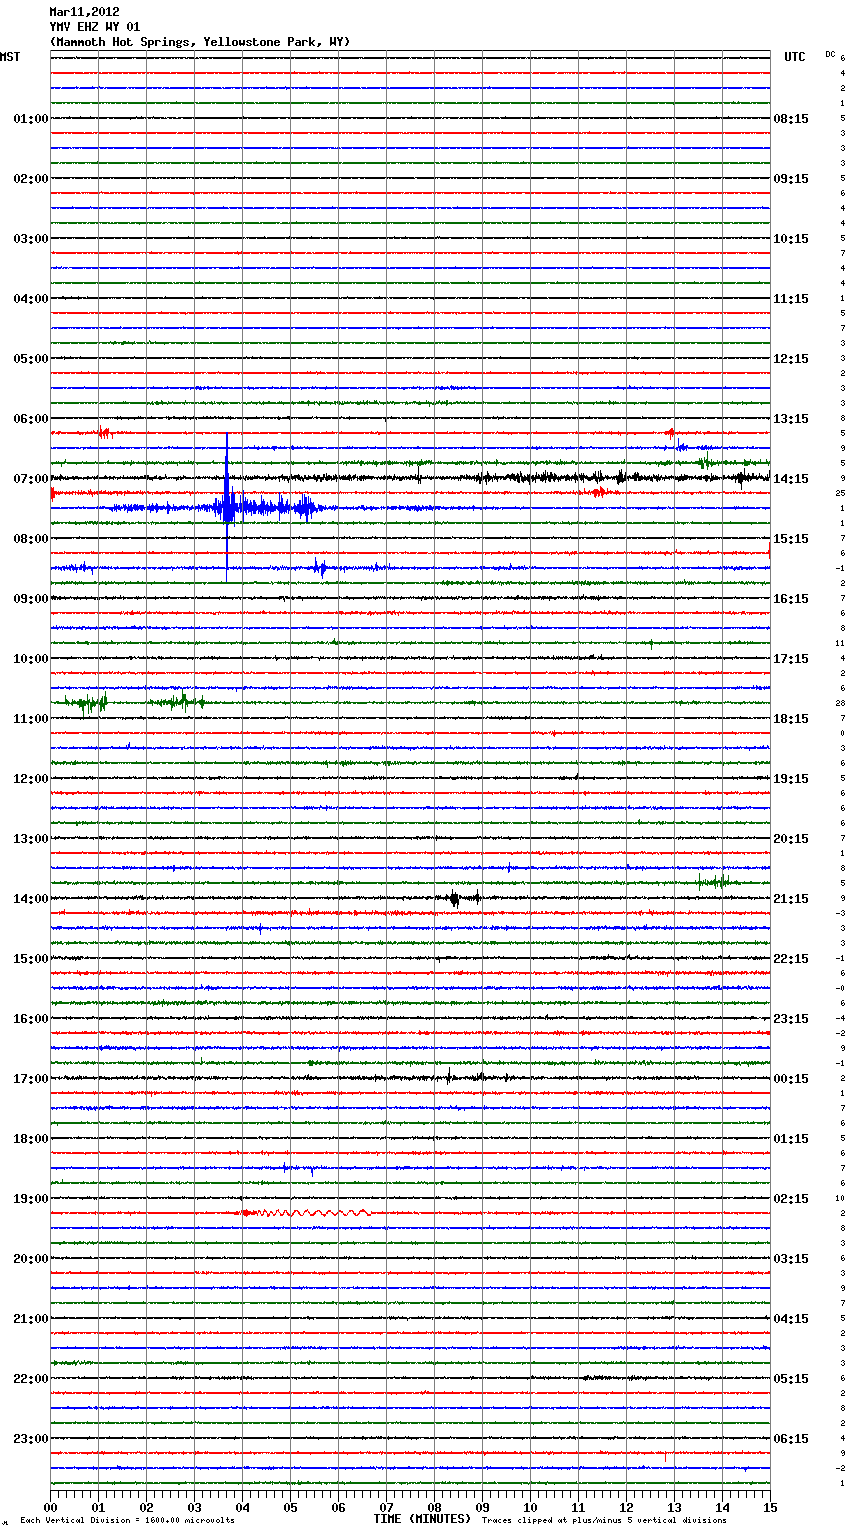The image size is (850, 1534).
Task: Click the UTC time label "18:15"
Action: point(791,719)
